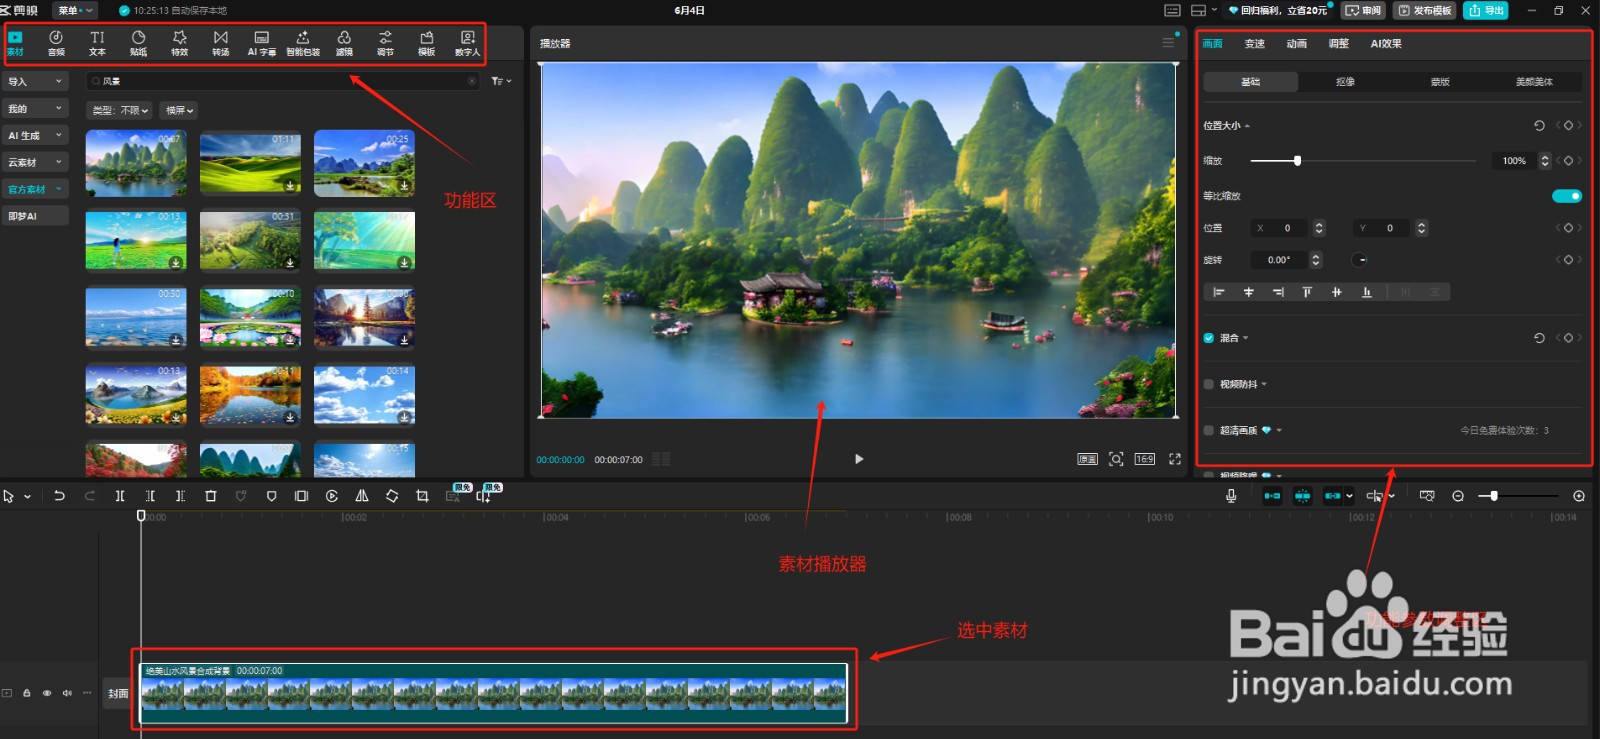Click the align top icon in alignment row

pyautogui.click(x=1307, y=292)
